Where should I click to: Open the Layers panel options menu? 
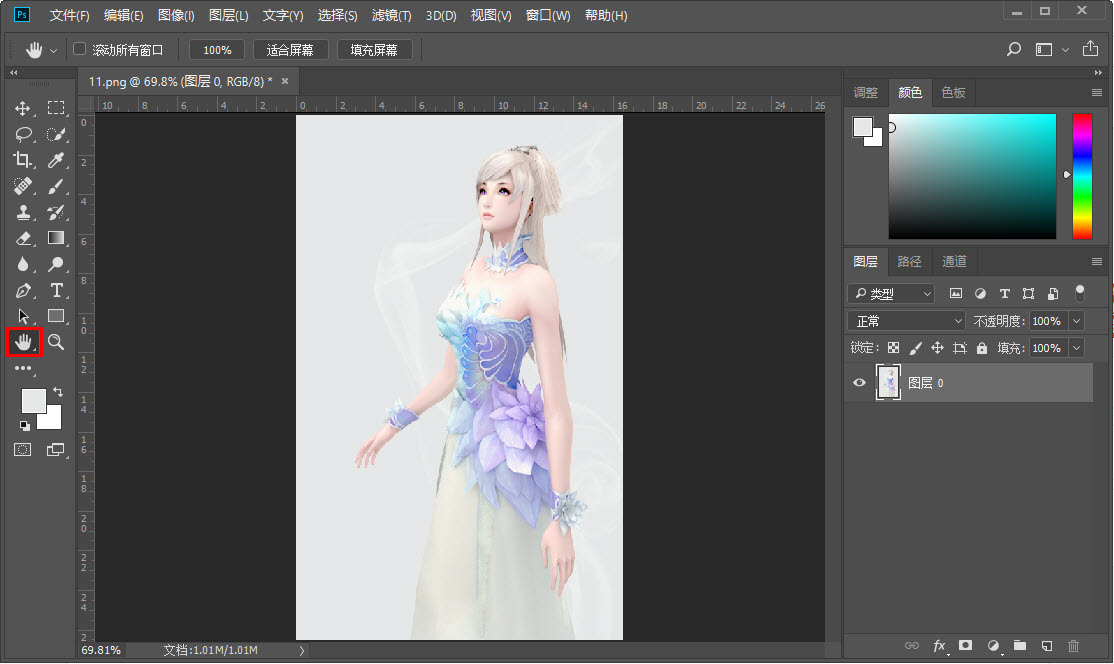pos(1097,261)
